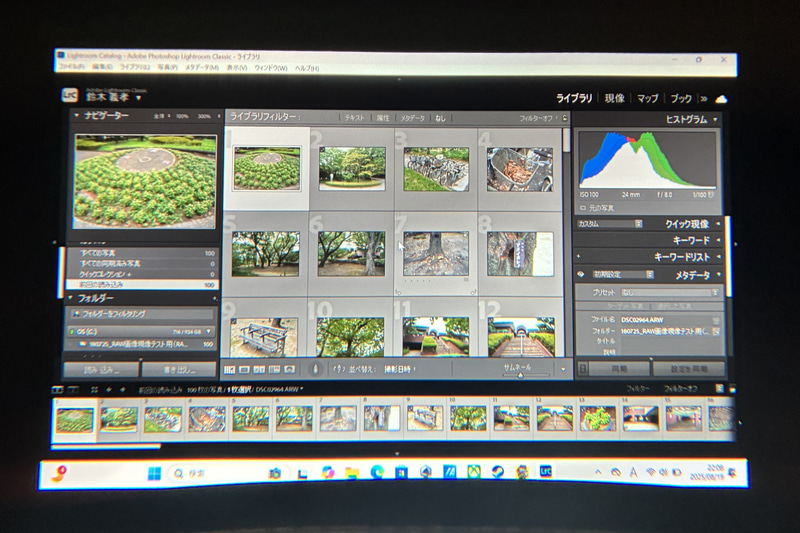Select the Grid view icon in toolbar
800x533 pixels.
[229, 369]
